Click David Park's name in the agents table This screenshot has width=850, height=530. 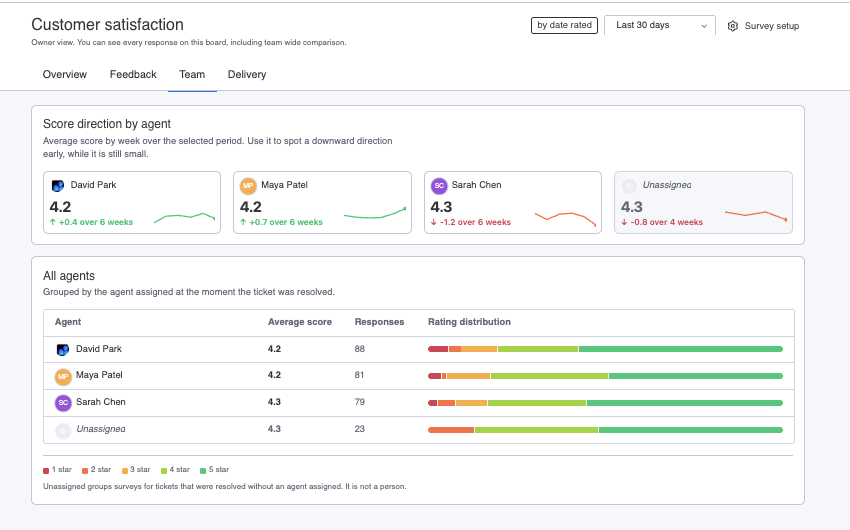(x=99, y=349)
